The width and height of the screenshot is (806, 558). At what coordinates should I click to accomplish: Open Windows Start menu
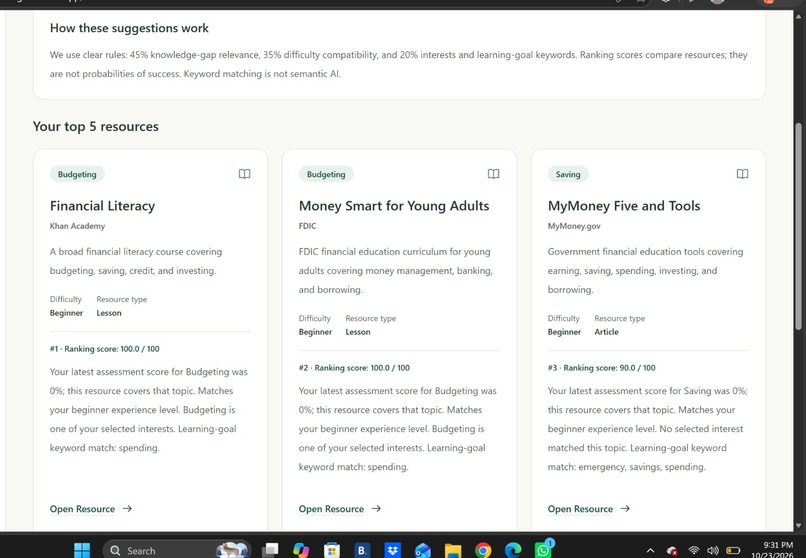coord(82,550)
